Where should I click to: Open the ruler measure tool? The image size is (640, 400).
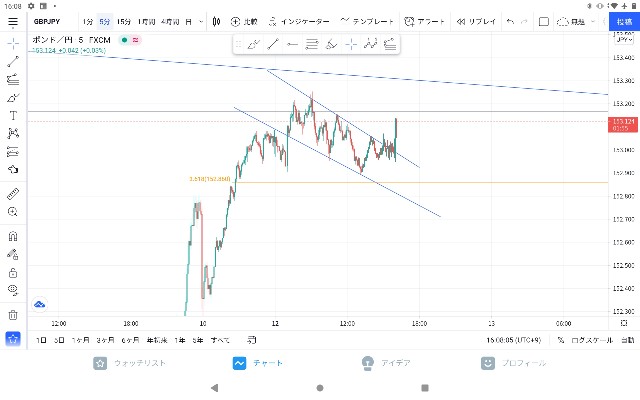tap(13, 193)
